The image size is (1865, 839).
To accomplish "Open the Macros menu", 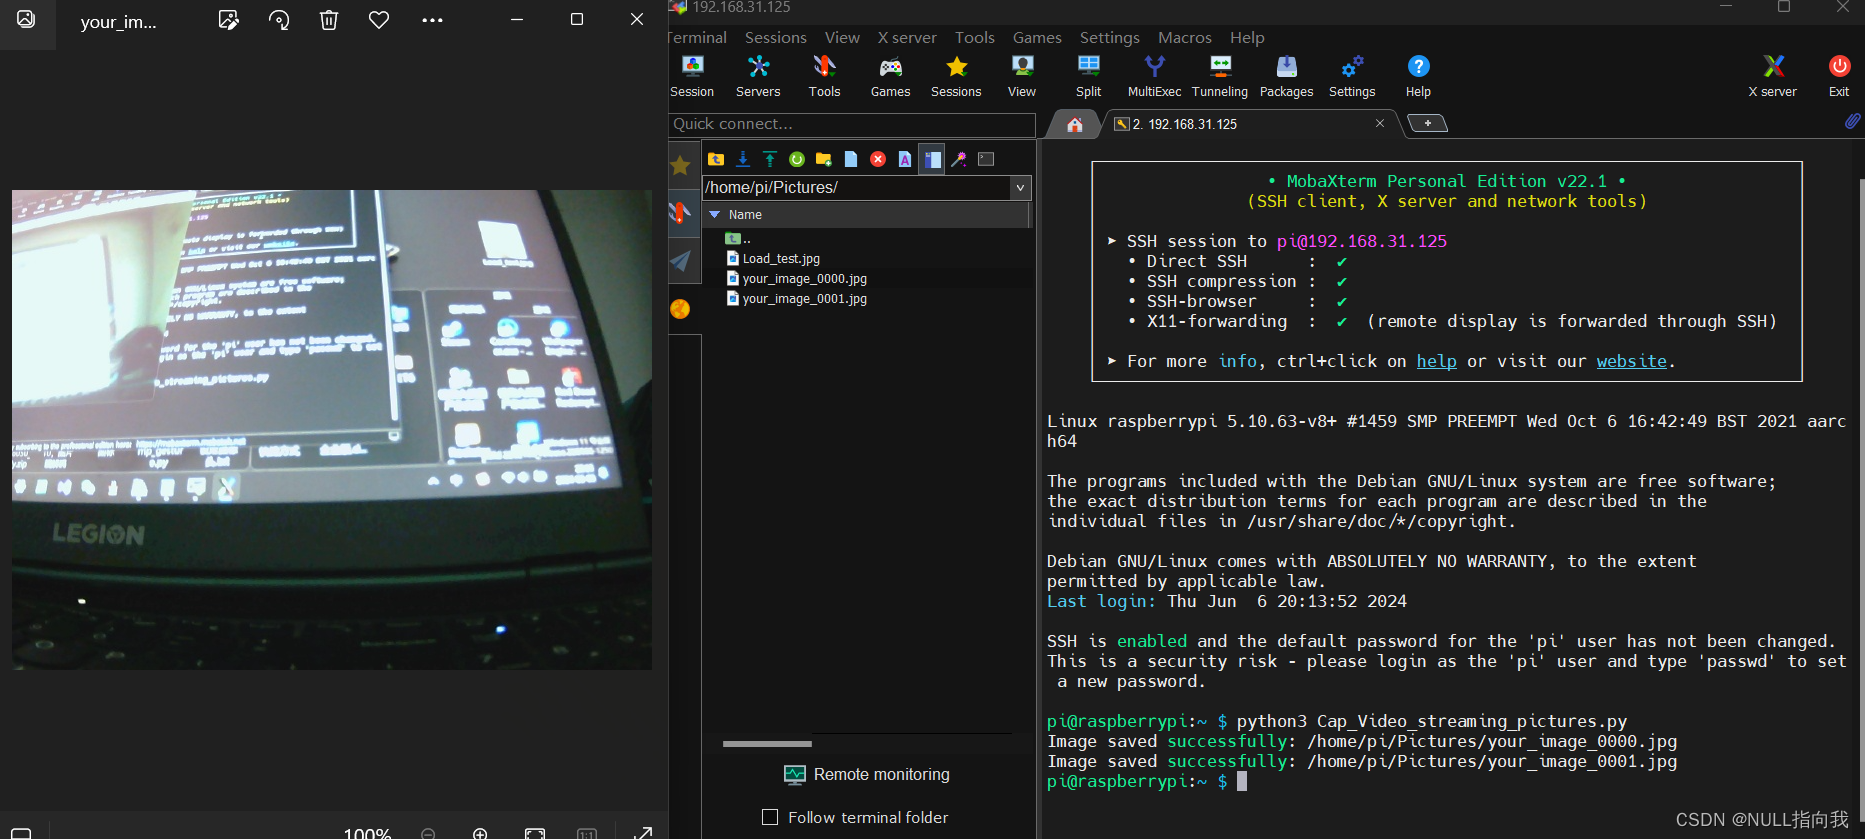I will [x=1185, y=37].
